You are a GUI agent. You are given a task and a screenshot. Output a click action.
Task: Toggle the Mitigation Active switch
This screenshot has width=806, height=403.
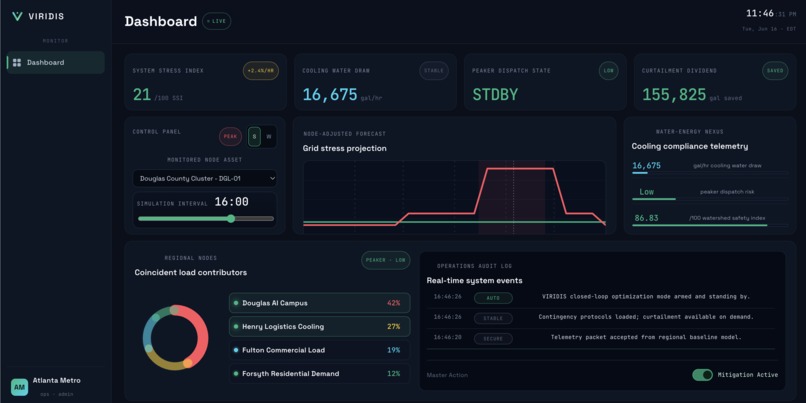(703, 375)
